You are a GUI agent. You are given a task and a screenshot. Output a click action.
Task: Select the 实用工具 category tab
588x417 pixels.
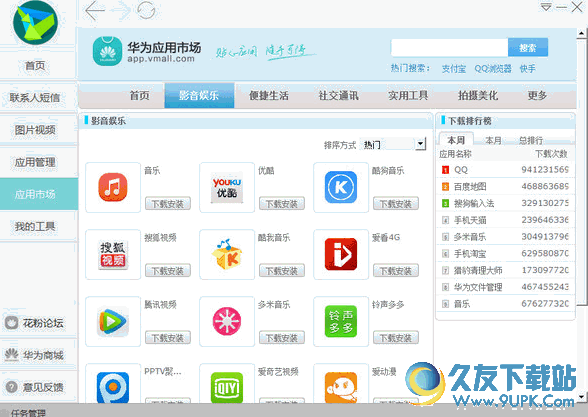click(408, 96)
